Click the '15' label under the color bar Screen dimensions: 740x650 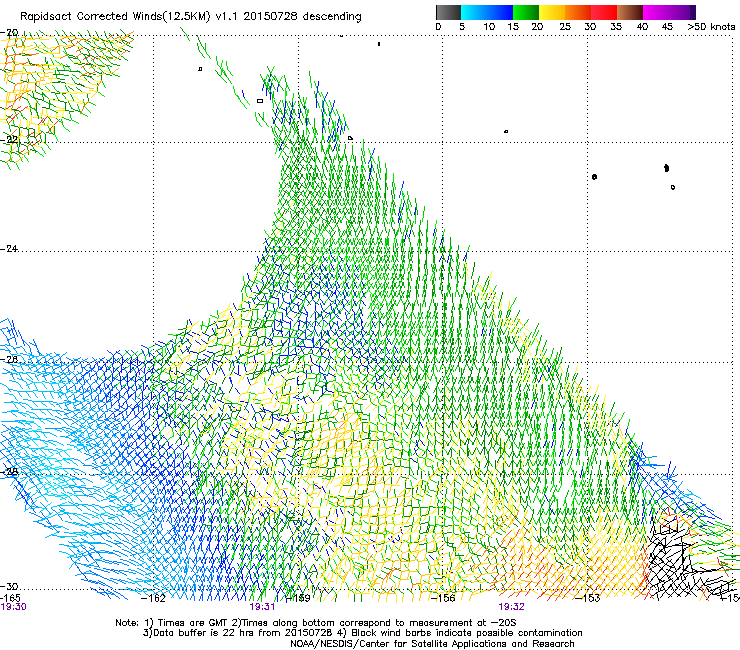pos(513,26)
